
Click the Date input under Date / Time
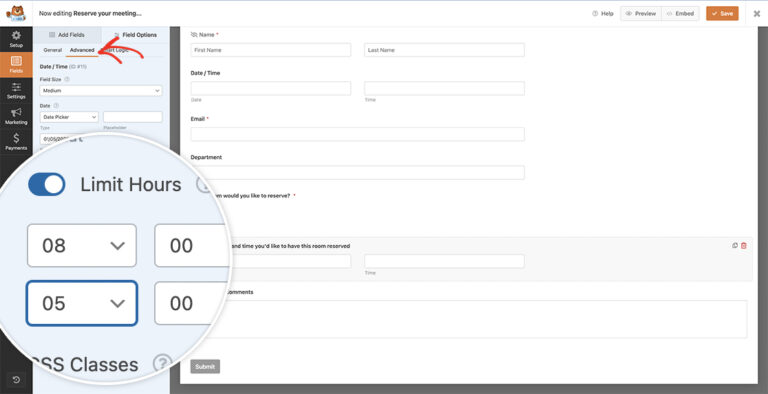coord(271,88)
